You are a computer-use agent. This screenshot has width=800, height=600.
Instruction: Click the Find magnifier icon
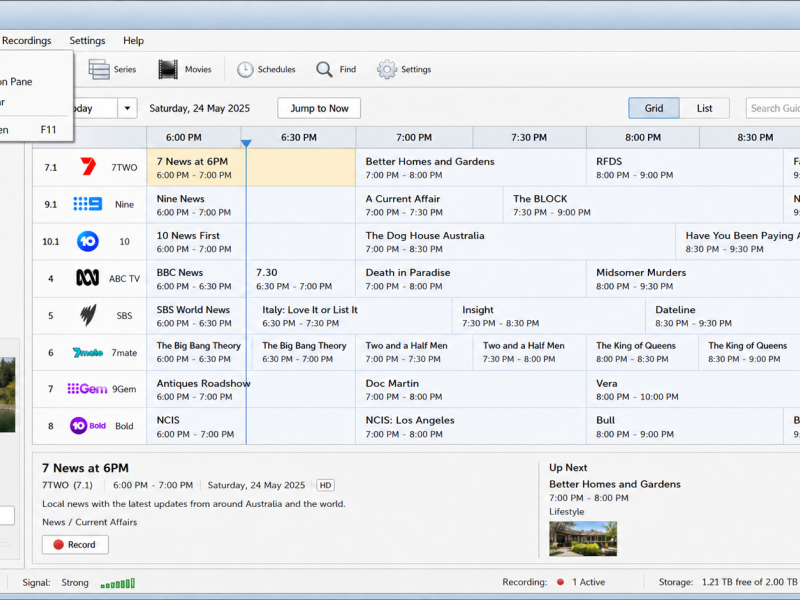point(324,69)
